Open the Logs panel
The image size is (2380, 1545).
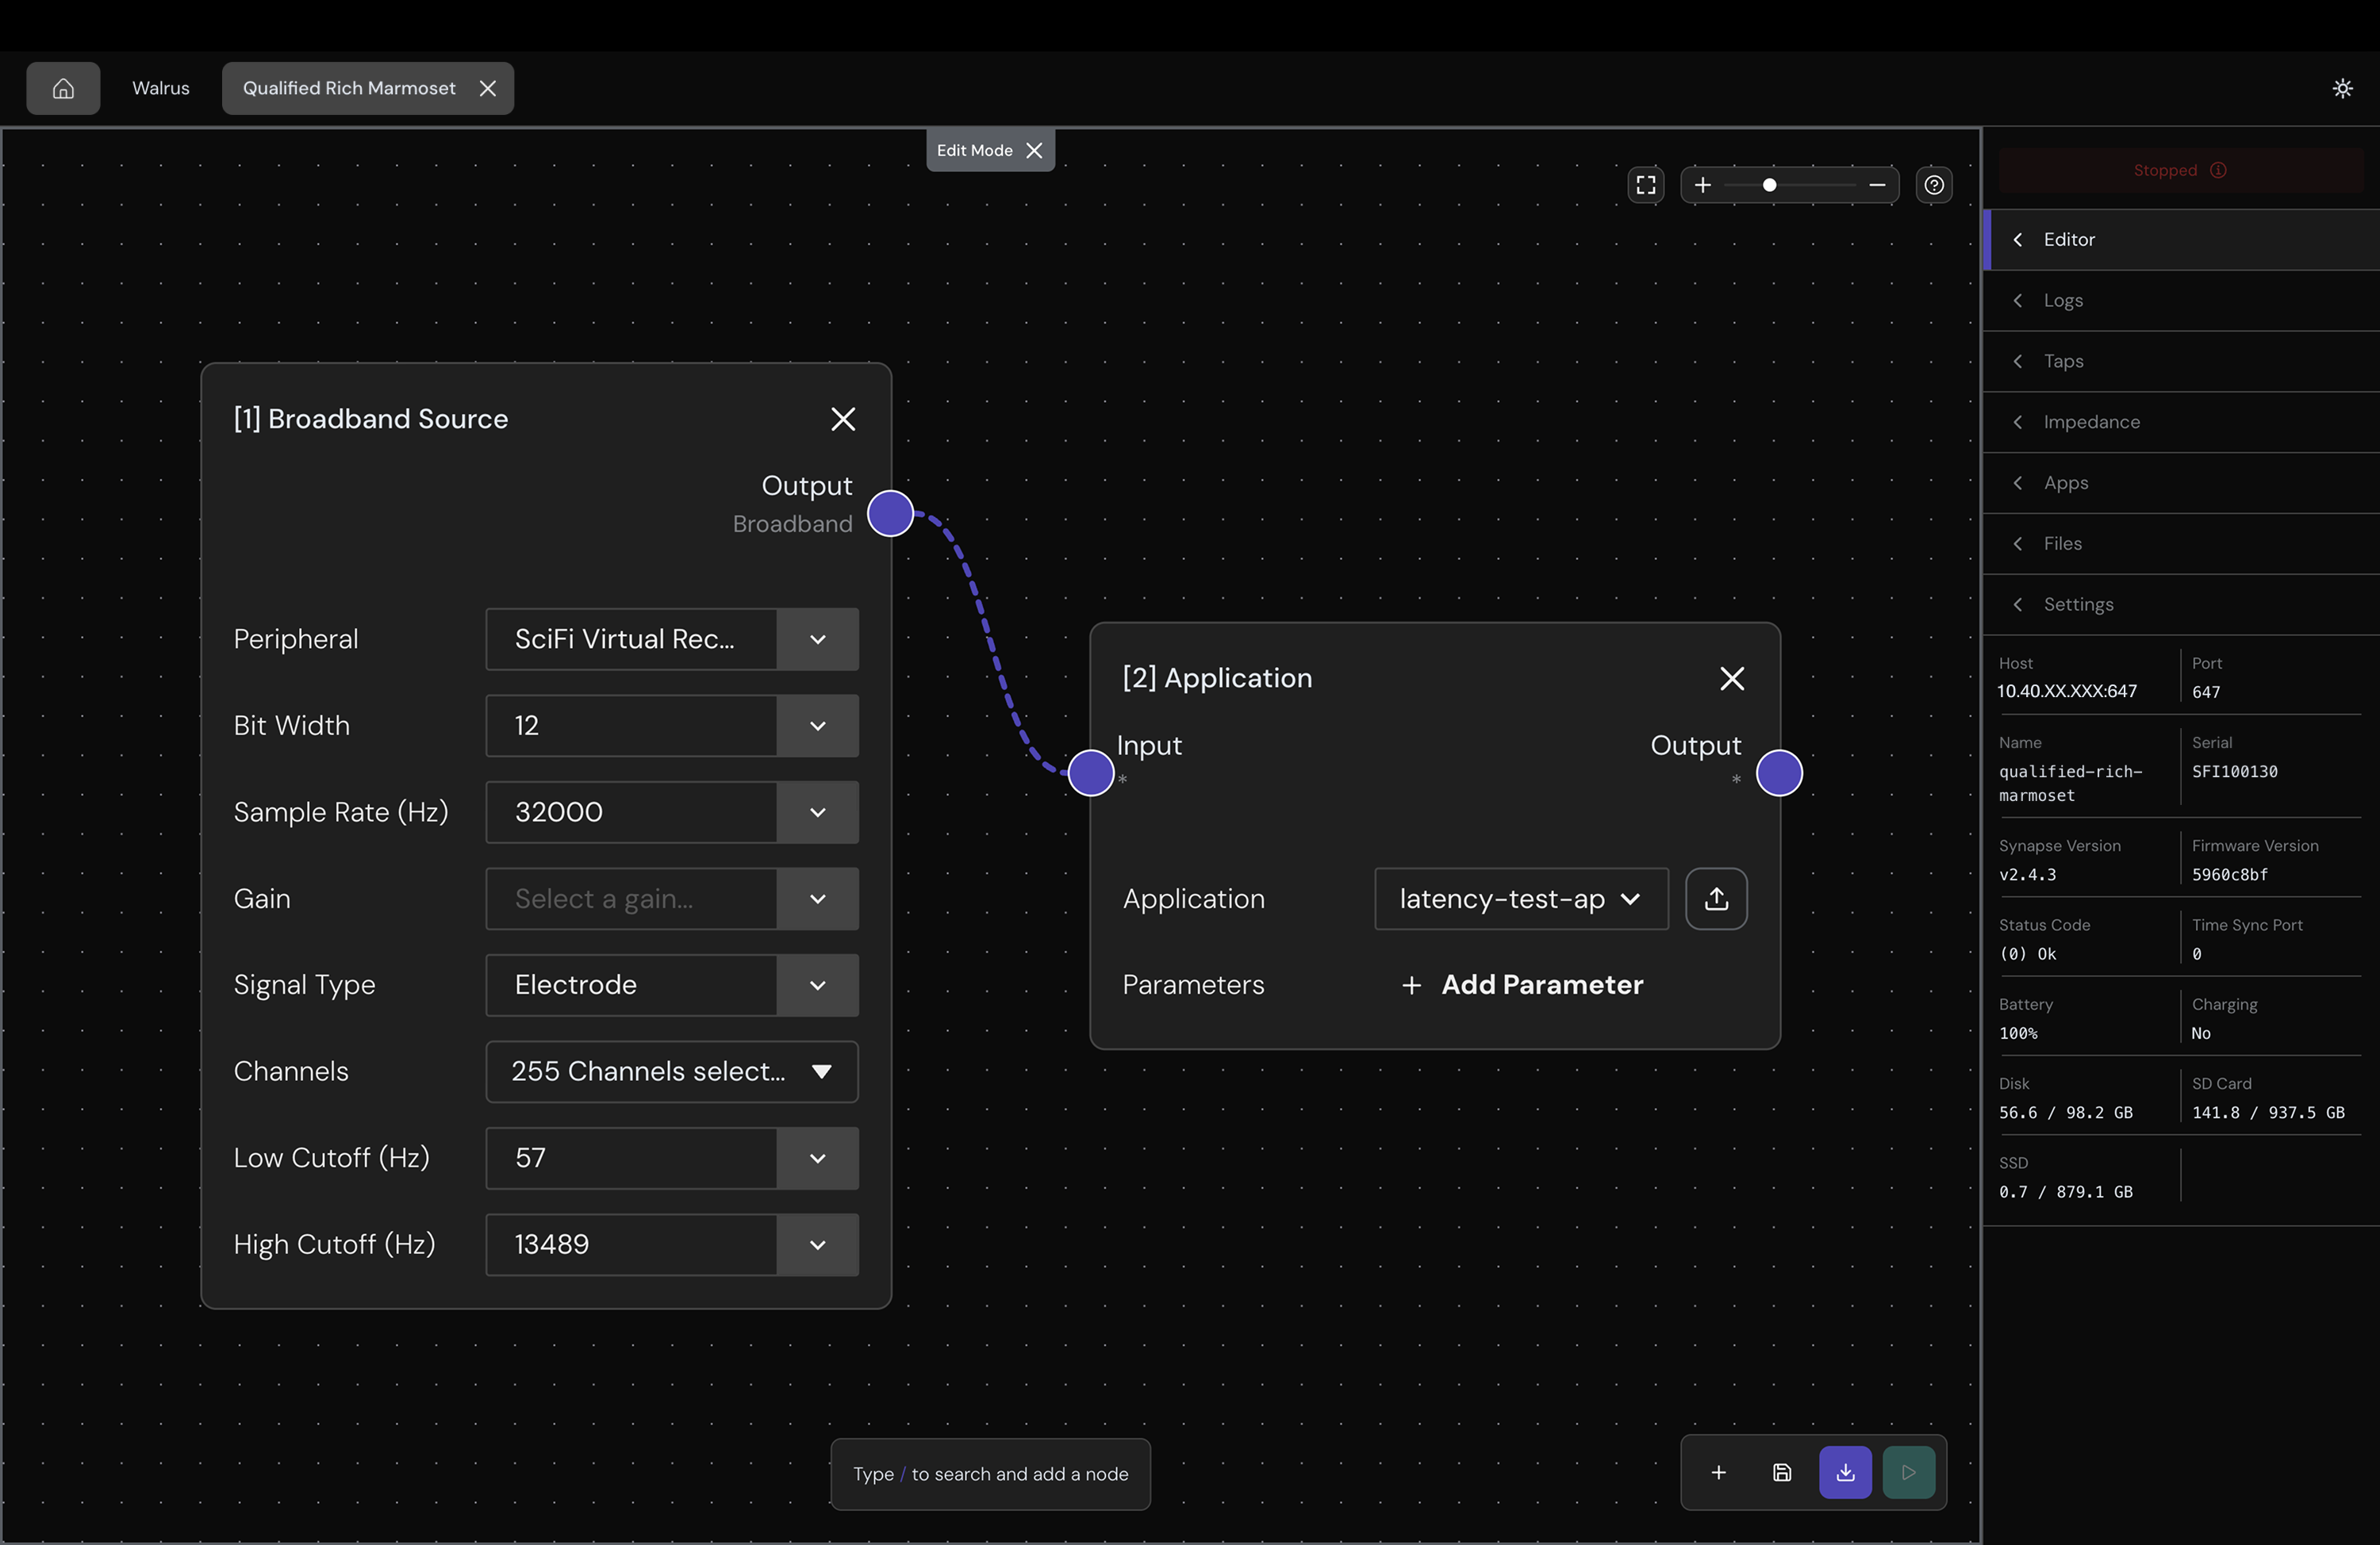(2181, 301)
